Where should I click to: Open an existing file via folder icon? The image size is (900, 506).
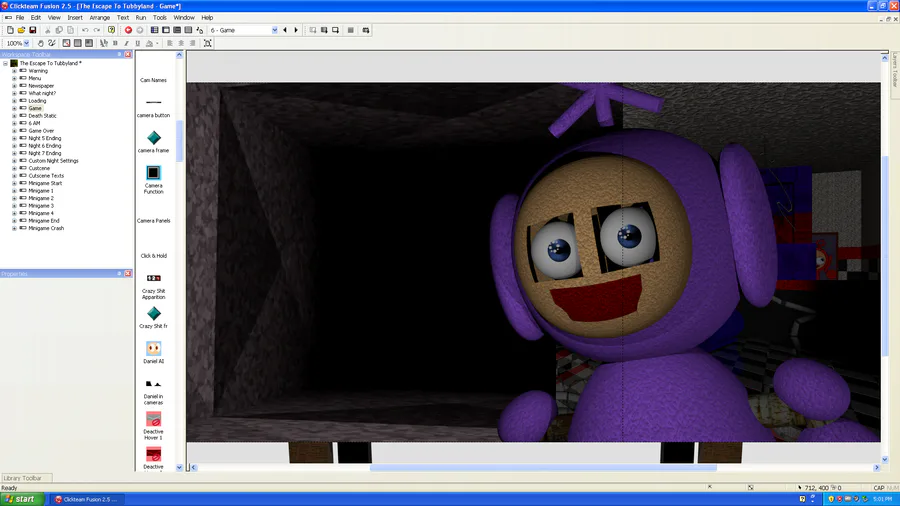click(x=21, y=30)
